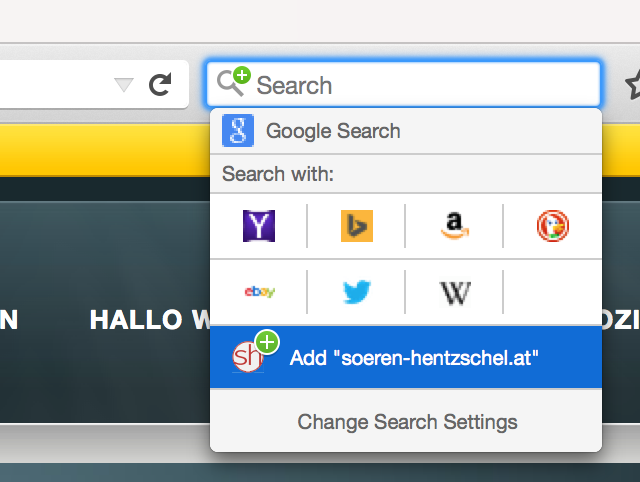Screen dimensions: 640x482
Task: Click the star icon right of the search box
Action: tap(632, 85)
